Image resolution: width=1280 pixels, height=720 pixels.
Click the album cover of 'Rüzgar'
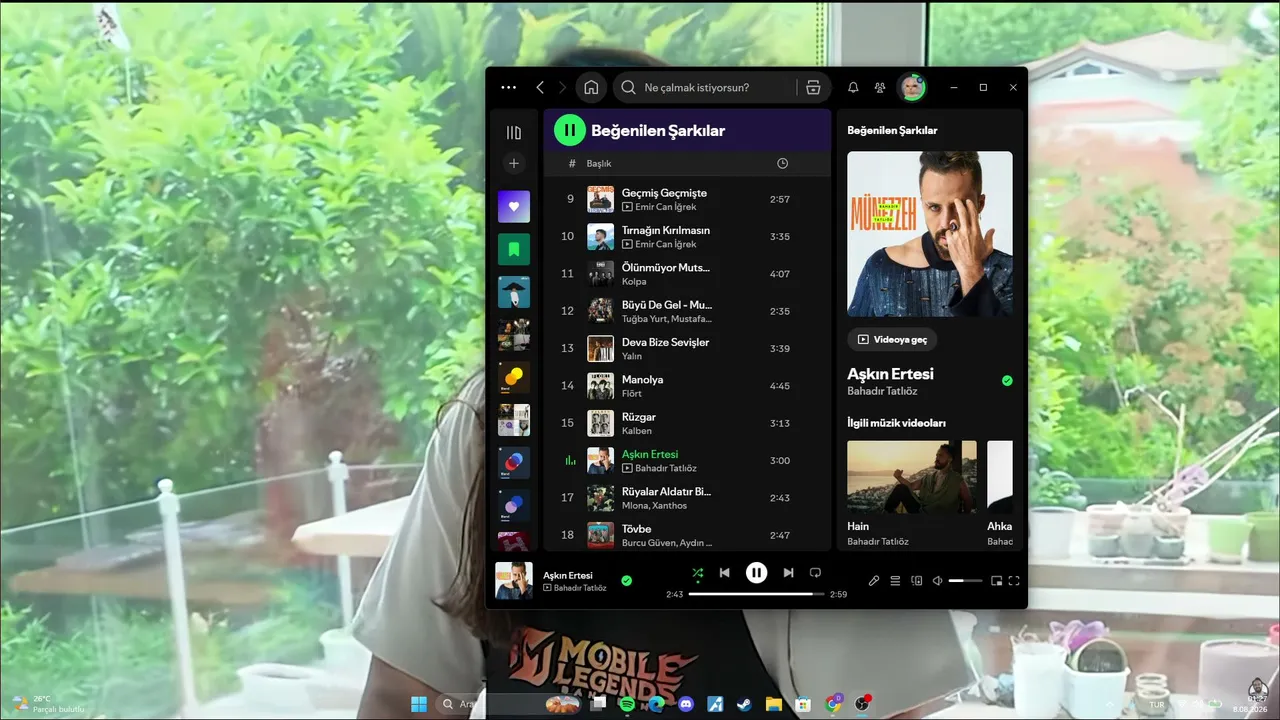coord(600,423)
